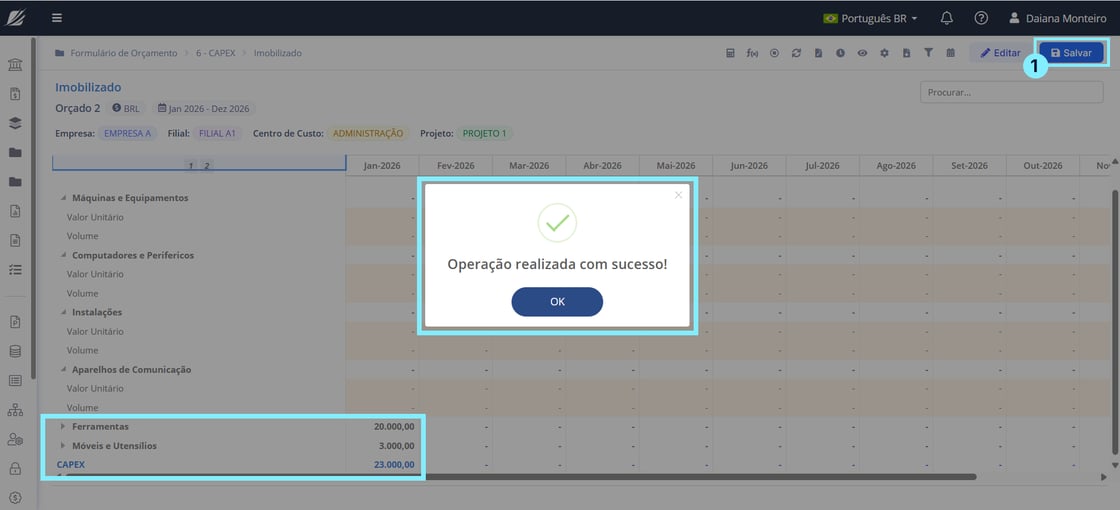Open the gear settings icon in toolbar
The width and height of the screenshot is (1120, 510).
884,53
